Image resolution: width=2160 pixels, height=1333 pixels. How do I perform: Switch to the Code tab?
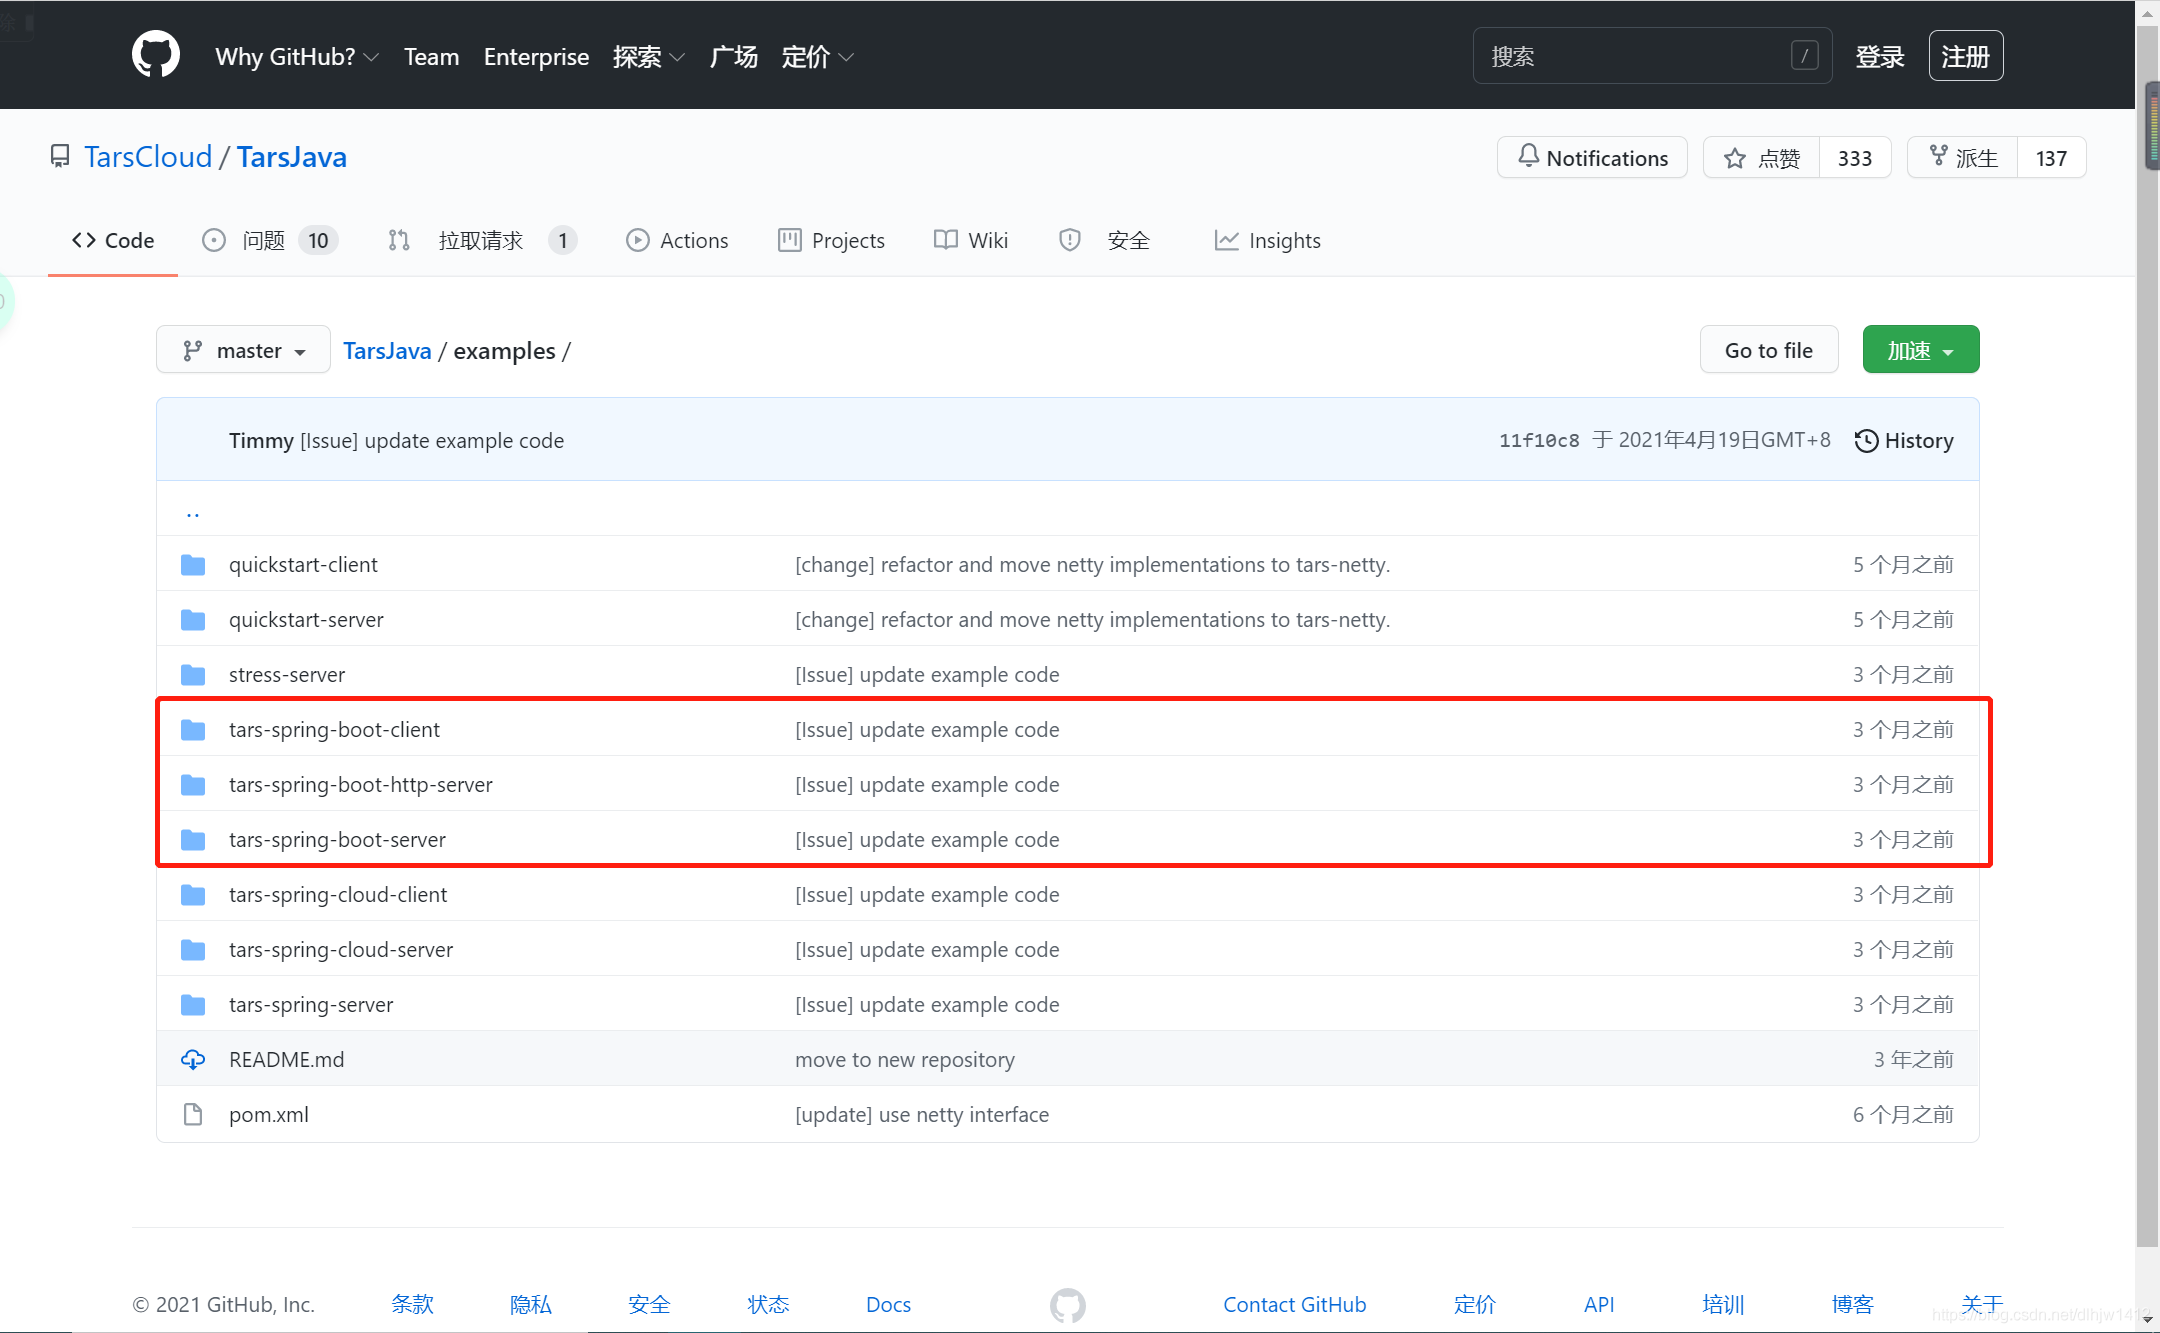click(x=113, y=240)
